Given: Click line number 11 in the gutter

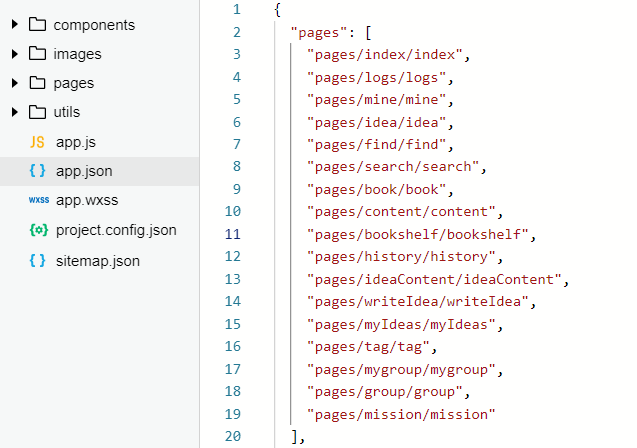Looking at the screenshot, I should point(232,234).
